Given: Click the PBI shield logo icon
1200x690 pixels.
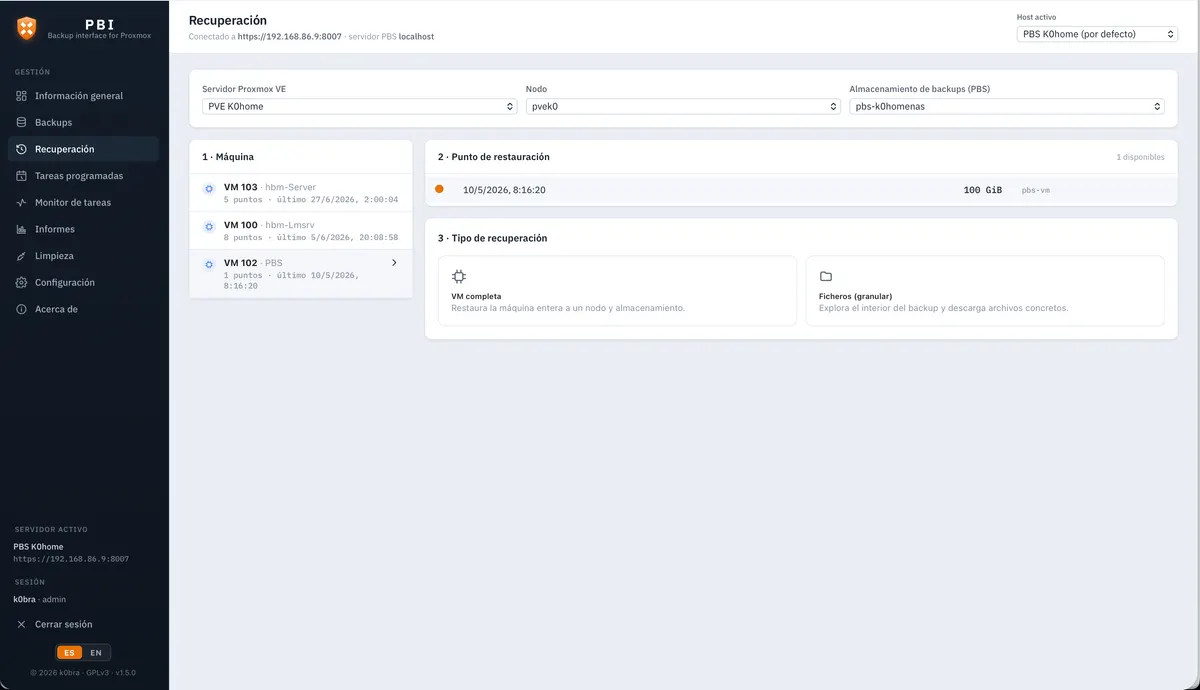Looking at the screenshot, I should 27,28.
